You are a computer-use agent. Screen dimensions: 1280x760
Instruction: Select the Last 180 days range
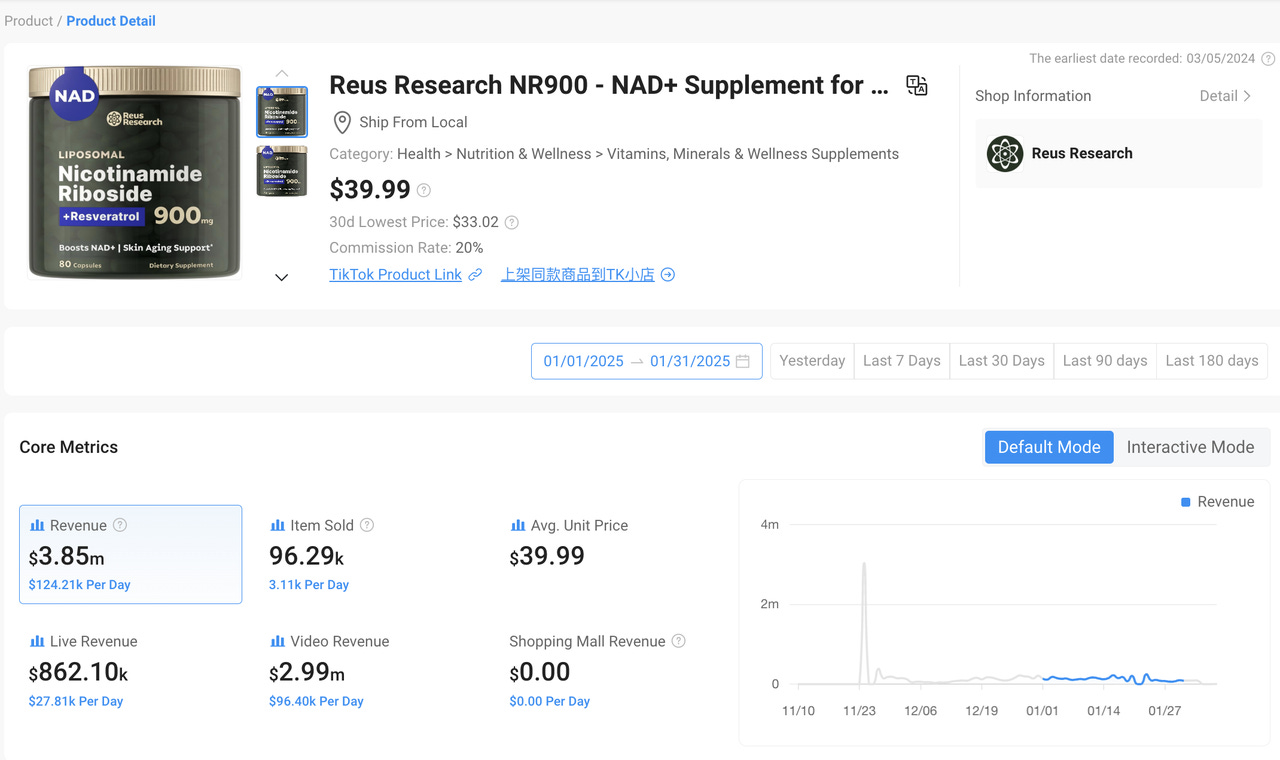(1212, 361)
